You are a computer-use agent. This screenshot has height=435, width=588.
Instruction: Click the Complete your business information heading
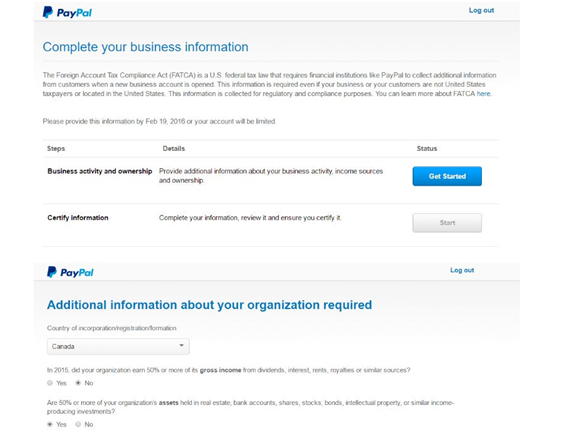tap(146, 47)
